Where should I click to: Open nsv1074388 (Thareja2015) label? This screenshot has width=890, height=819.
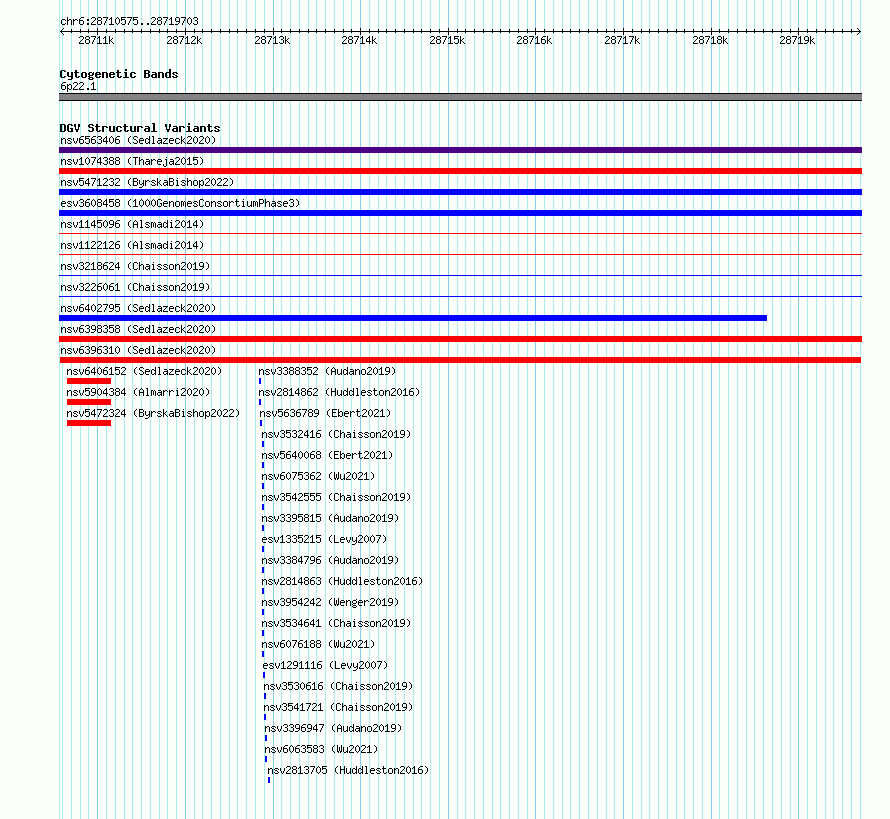tap(132, 161)
